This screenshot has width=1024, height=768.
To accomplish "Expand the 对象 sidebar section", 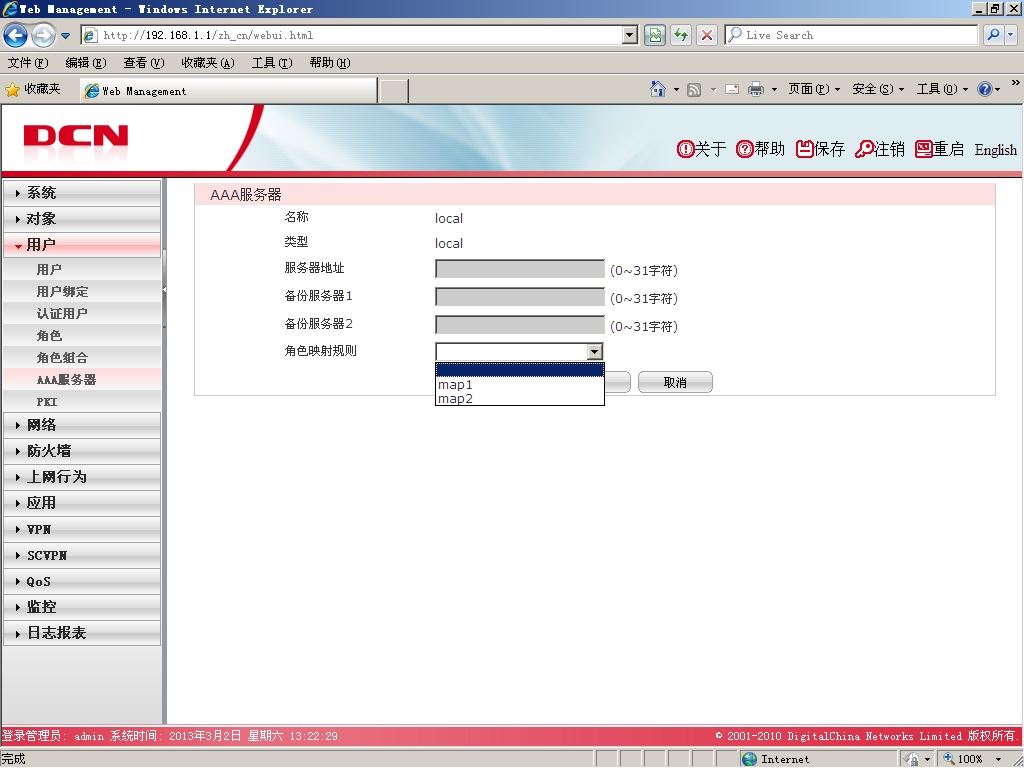I will click(82, 219).
